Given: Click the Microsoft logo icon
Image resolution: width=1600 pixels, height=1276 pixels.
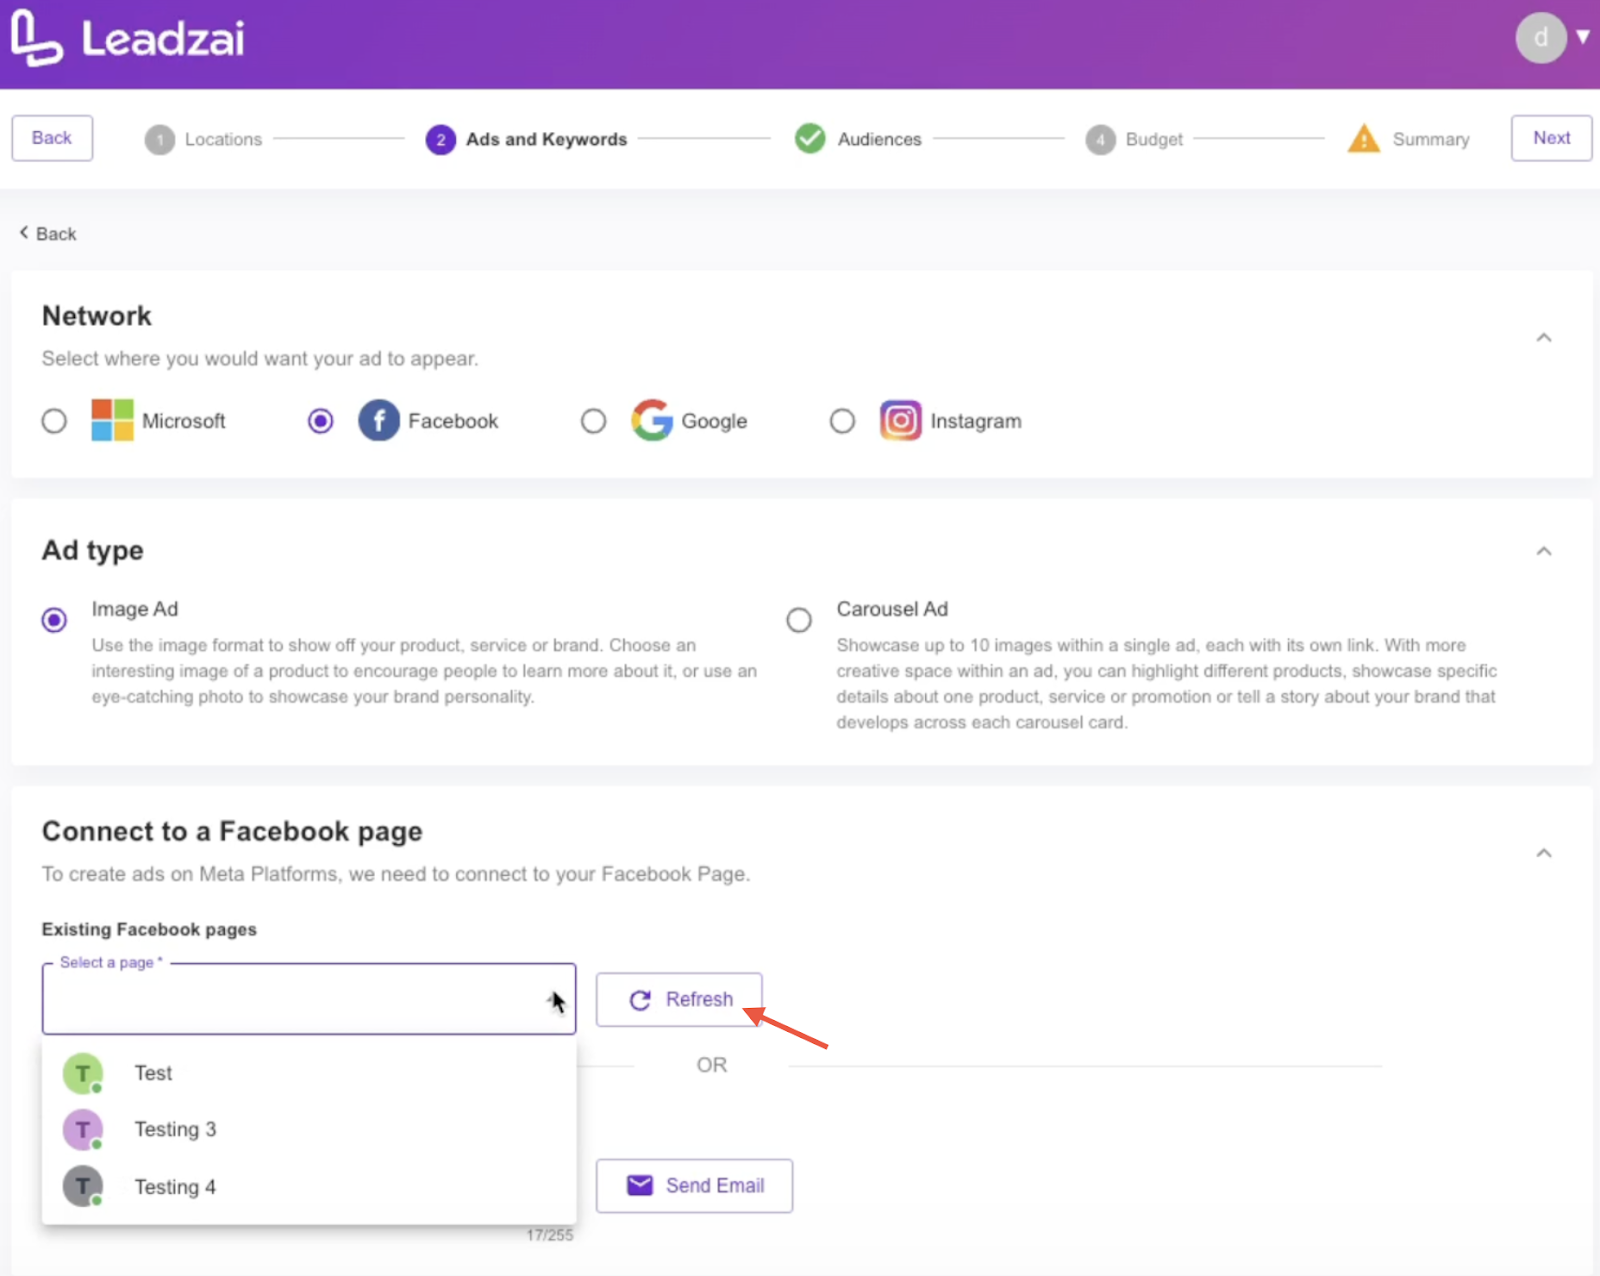Looking at the screenshot, I should (x=112, y=420).
